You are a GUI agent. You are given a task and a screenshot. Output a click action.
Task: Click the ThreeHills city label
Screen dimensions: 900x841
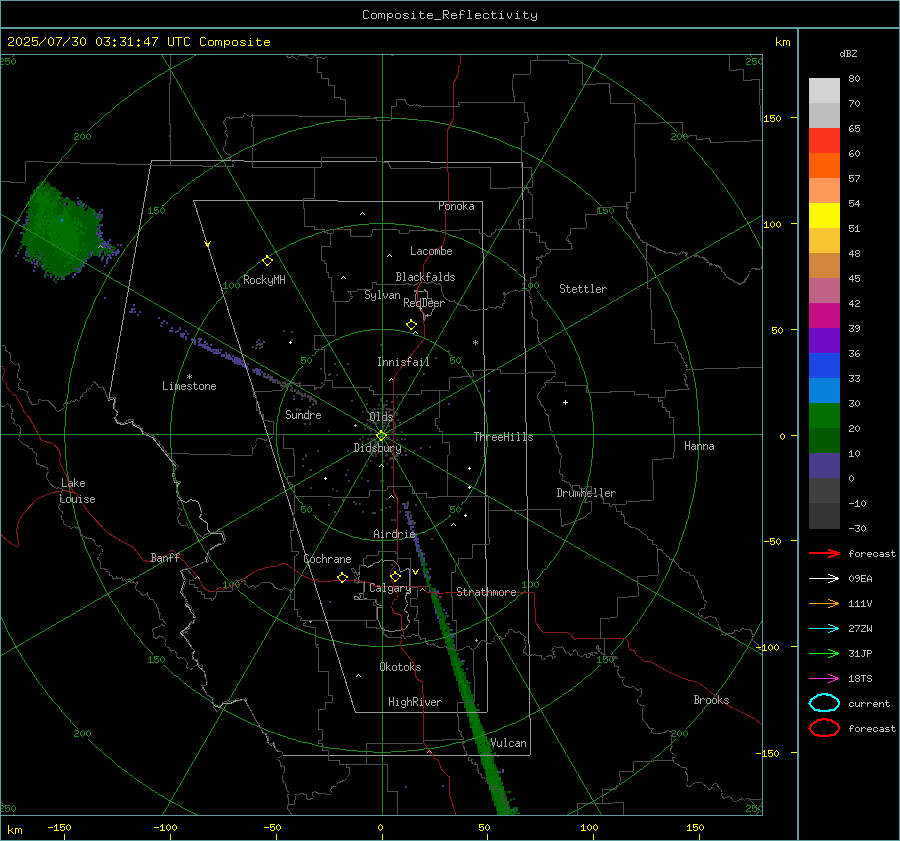pyautogui.click(x=503, y=437)
